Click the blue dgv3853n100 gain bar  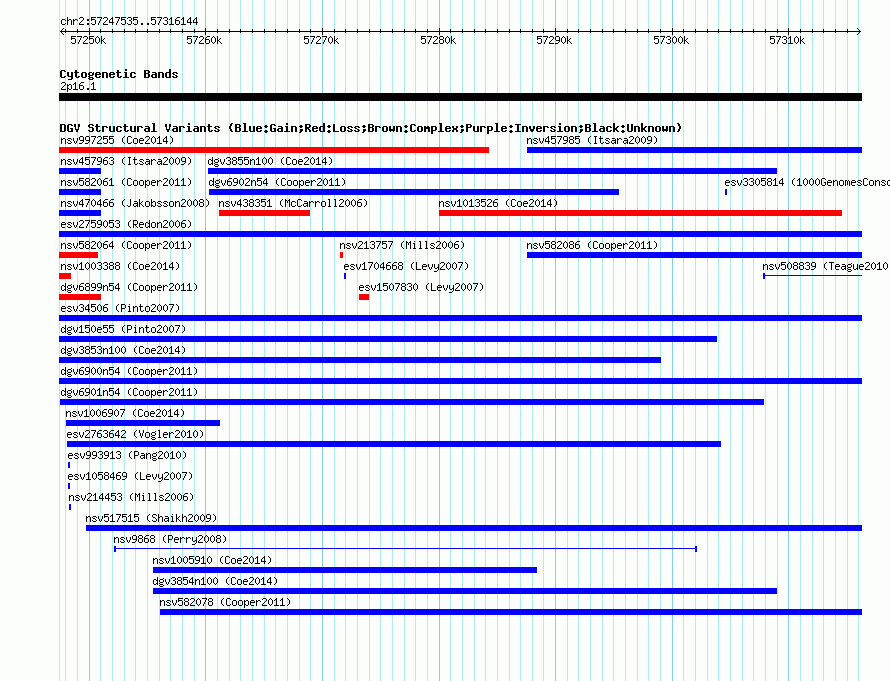(360, 360)
